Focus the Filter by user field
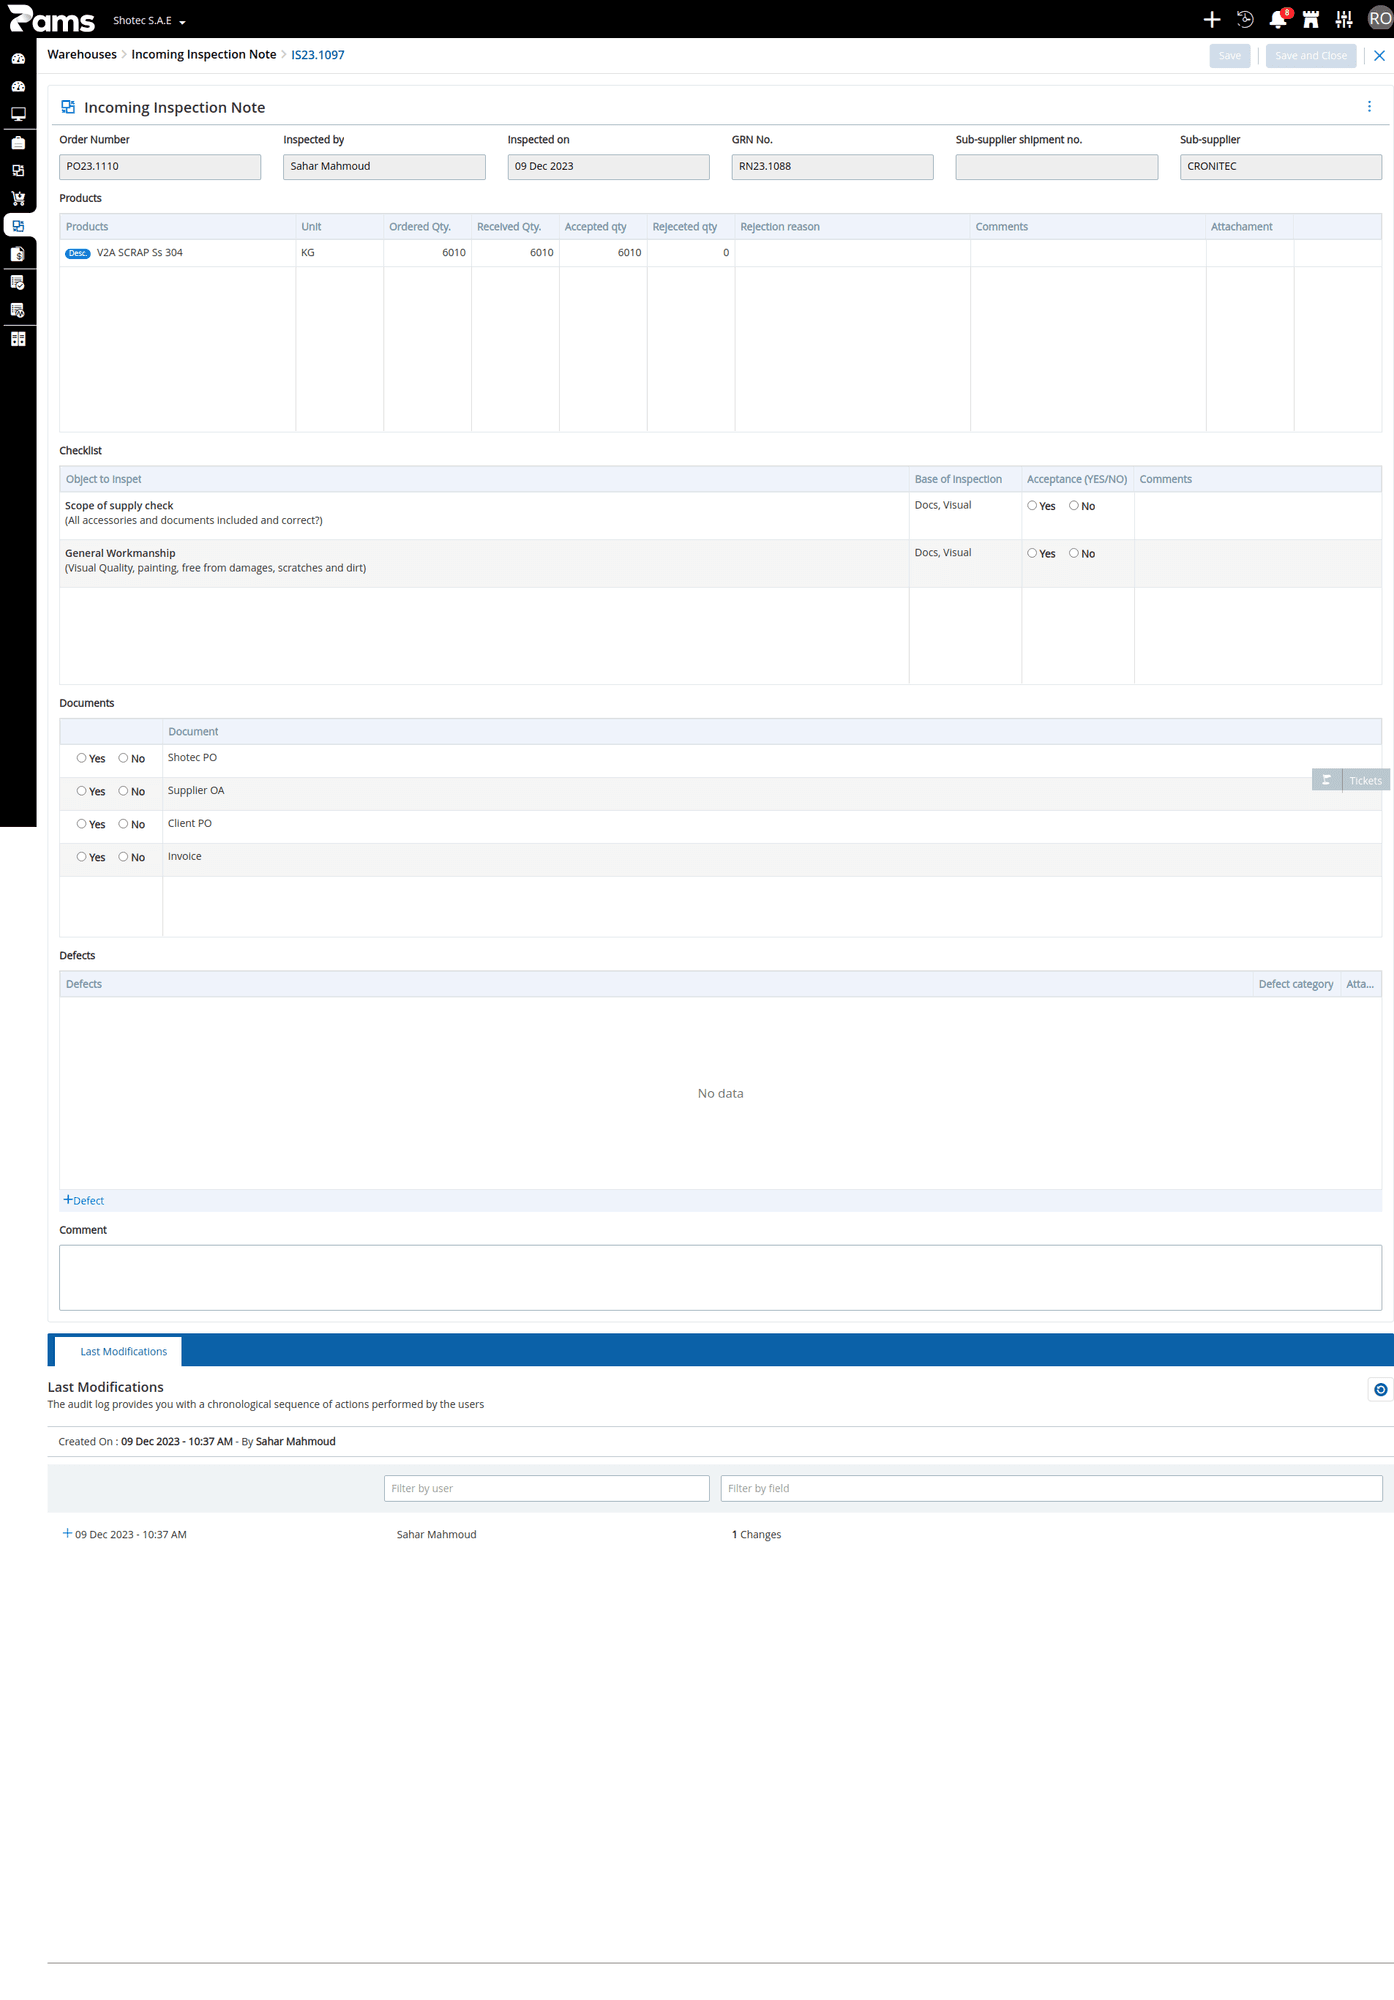This screenshot has height=2000, width=1394. pos(547,1488)
